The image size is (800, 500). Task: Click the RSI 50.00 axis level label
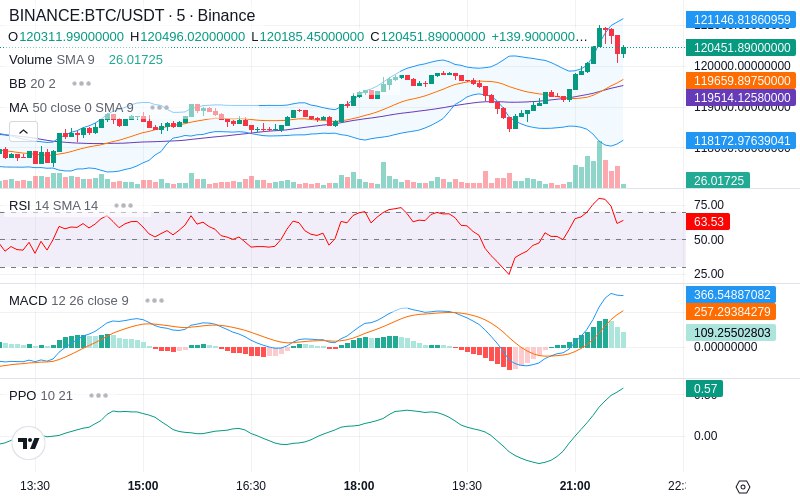709,239
